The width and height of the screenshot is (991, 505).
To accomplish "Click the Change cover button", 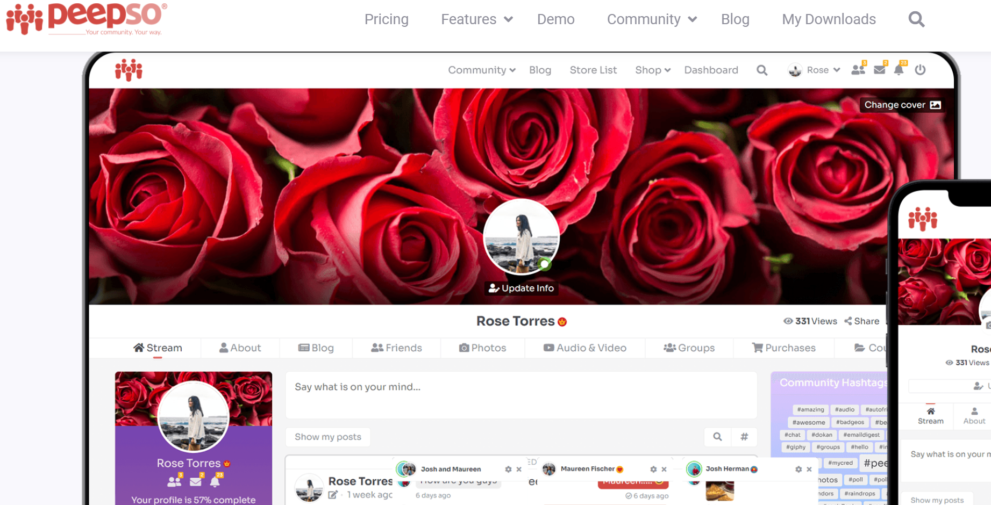I will coord(902,104).
